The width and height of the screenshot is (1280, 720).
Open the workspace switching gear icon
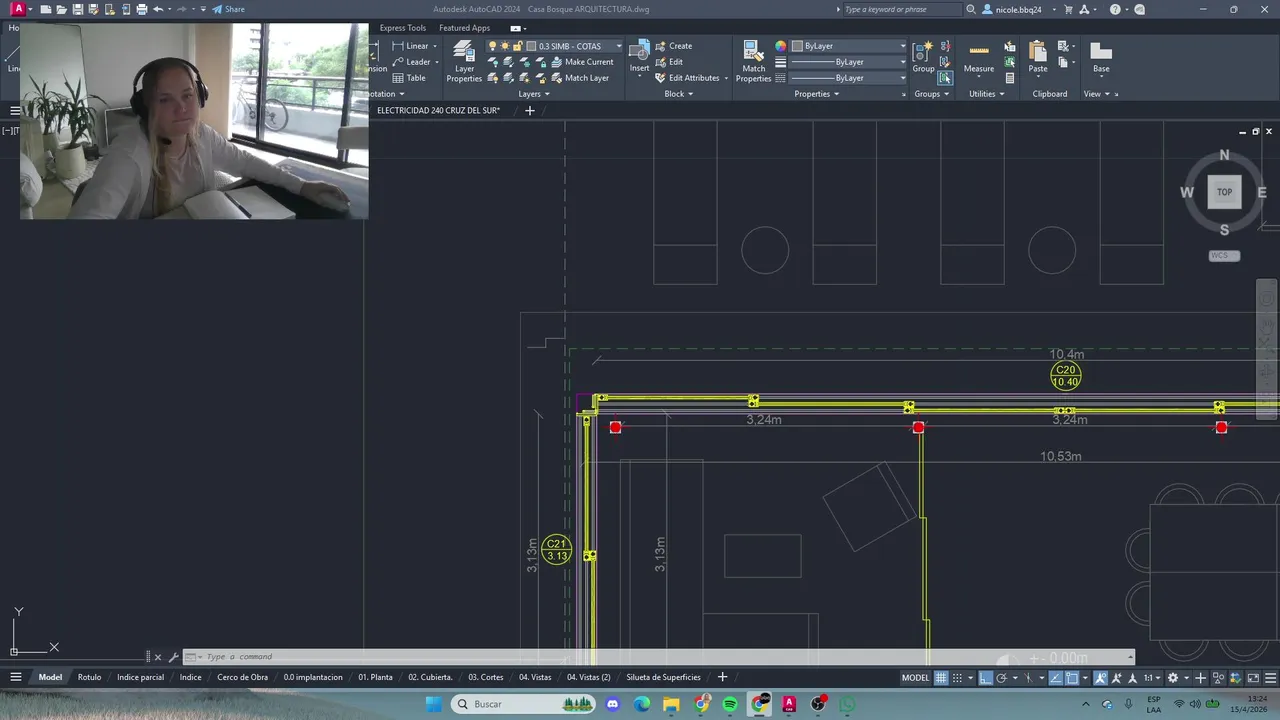pyautogui.click(x=1173, y=678)
